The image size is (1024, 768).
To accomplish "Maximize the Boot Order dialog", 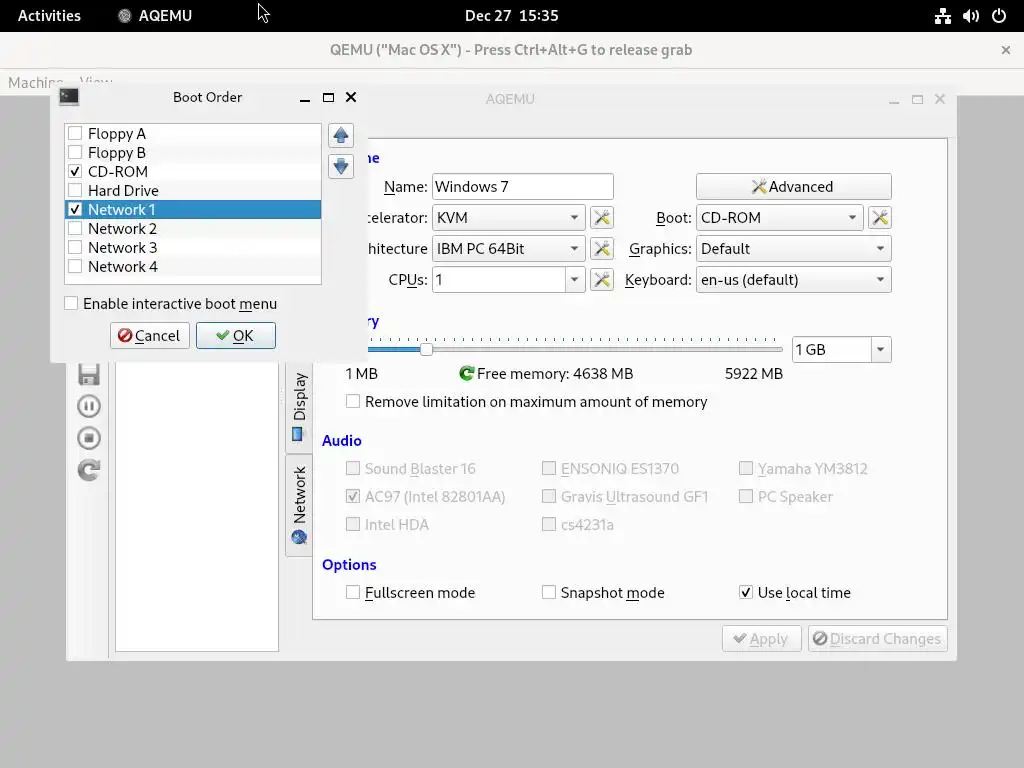I will point(328,97).
